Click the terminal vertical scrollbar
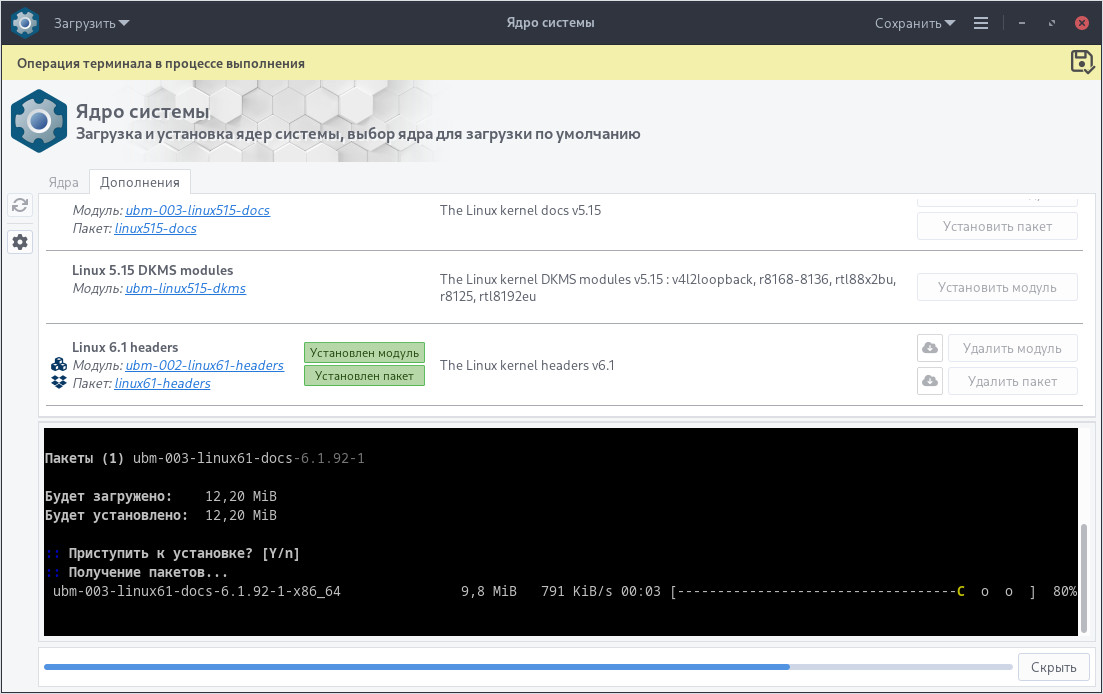The width and height of the screenshot is (1103, 694). 1084,577
